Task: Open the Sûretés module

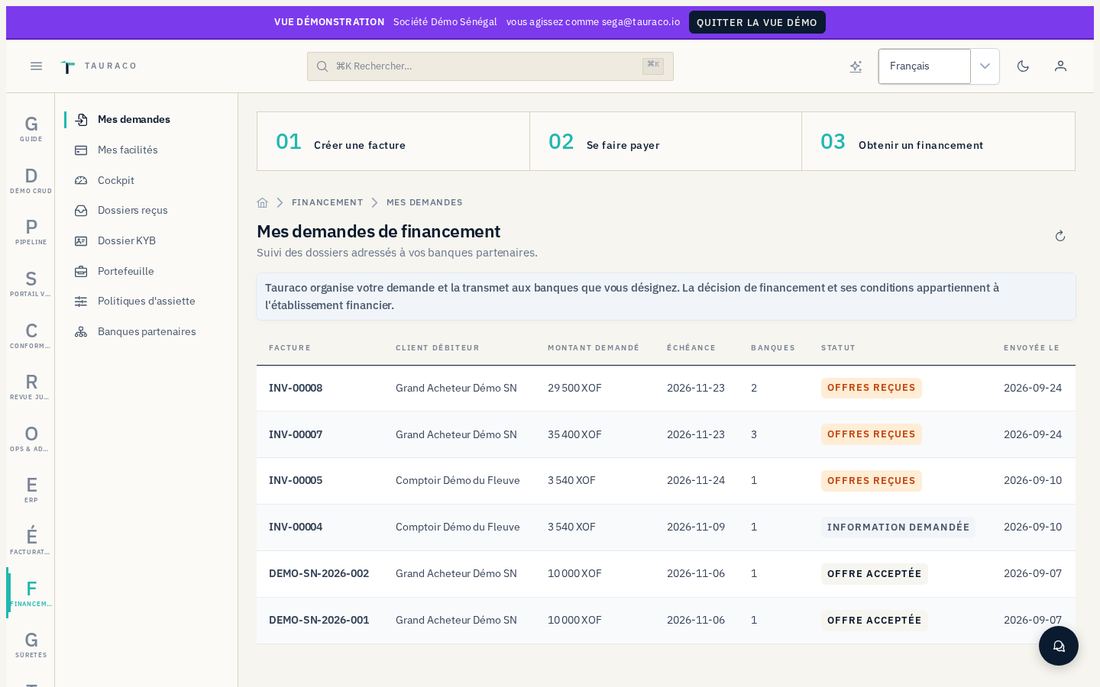Action: pyautogui.click(x=31, y=645)
